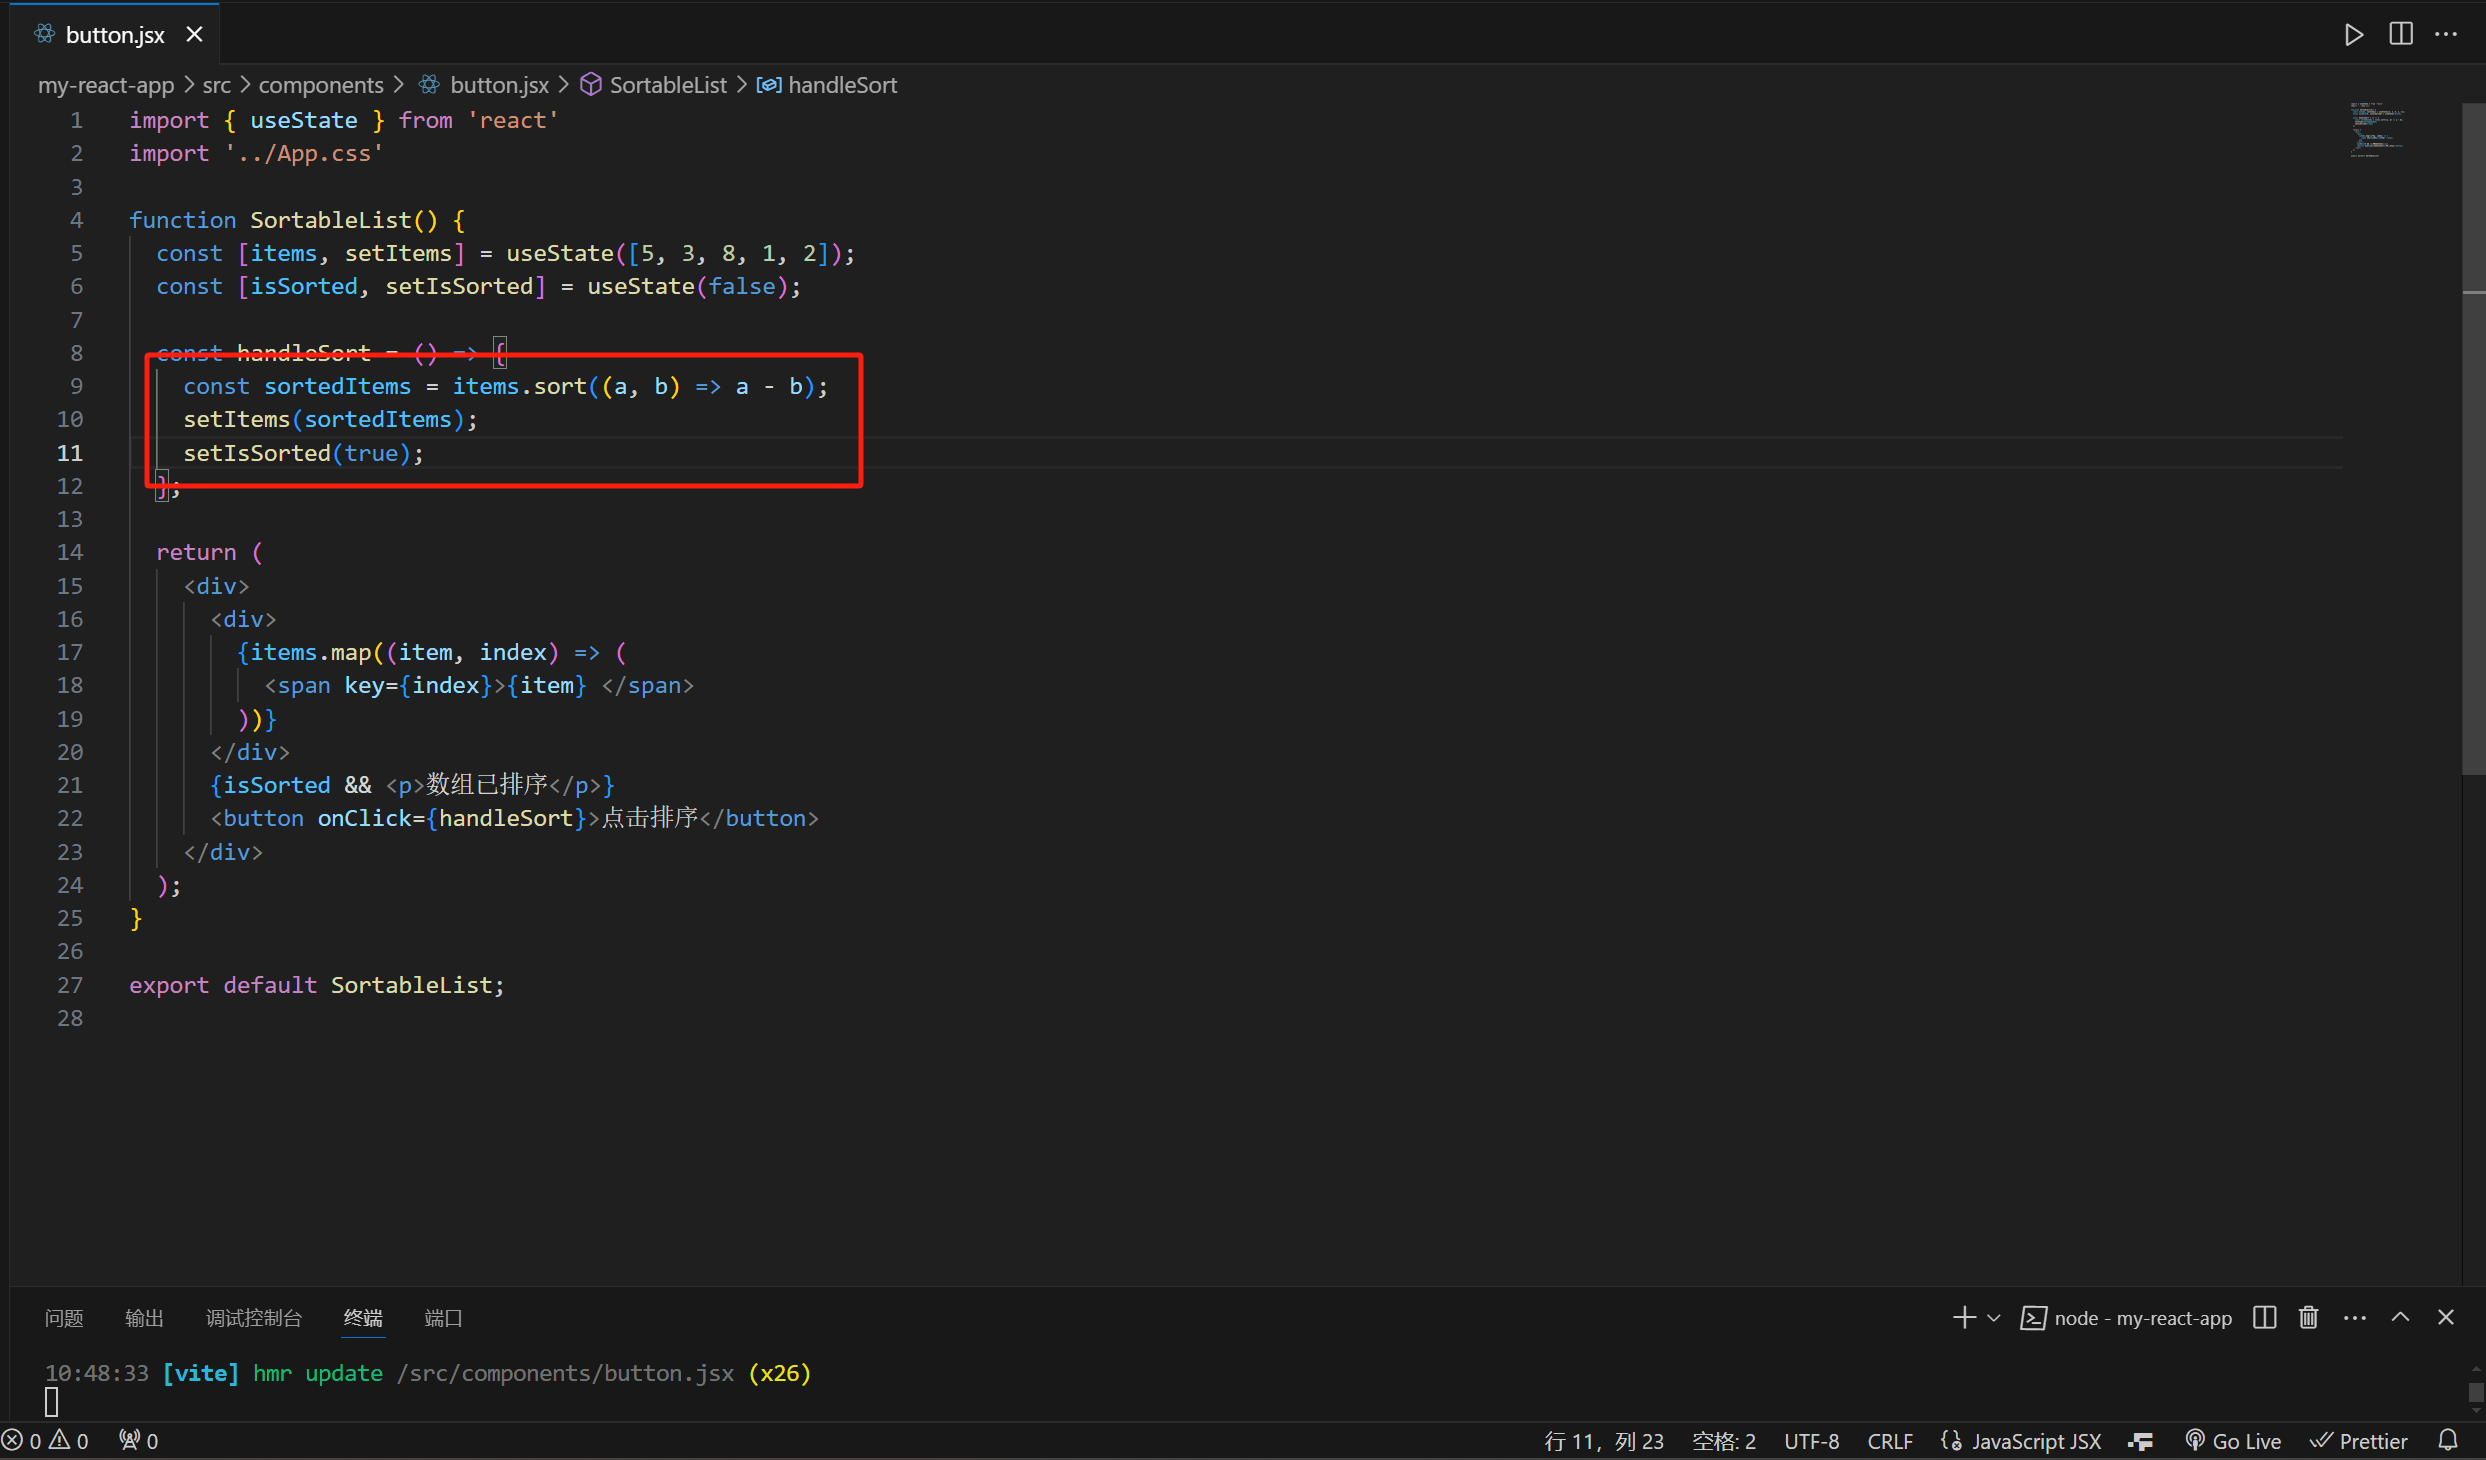Viewport: 2486px width, 1460px height.
Task: Toggle Prettier formatter status
Action: (x=2359, y=1440)
